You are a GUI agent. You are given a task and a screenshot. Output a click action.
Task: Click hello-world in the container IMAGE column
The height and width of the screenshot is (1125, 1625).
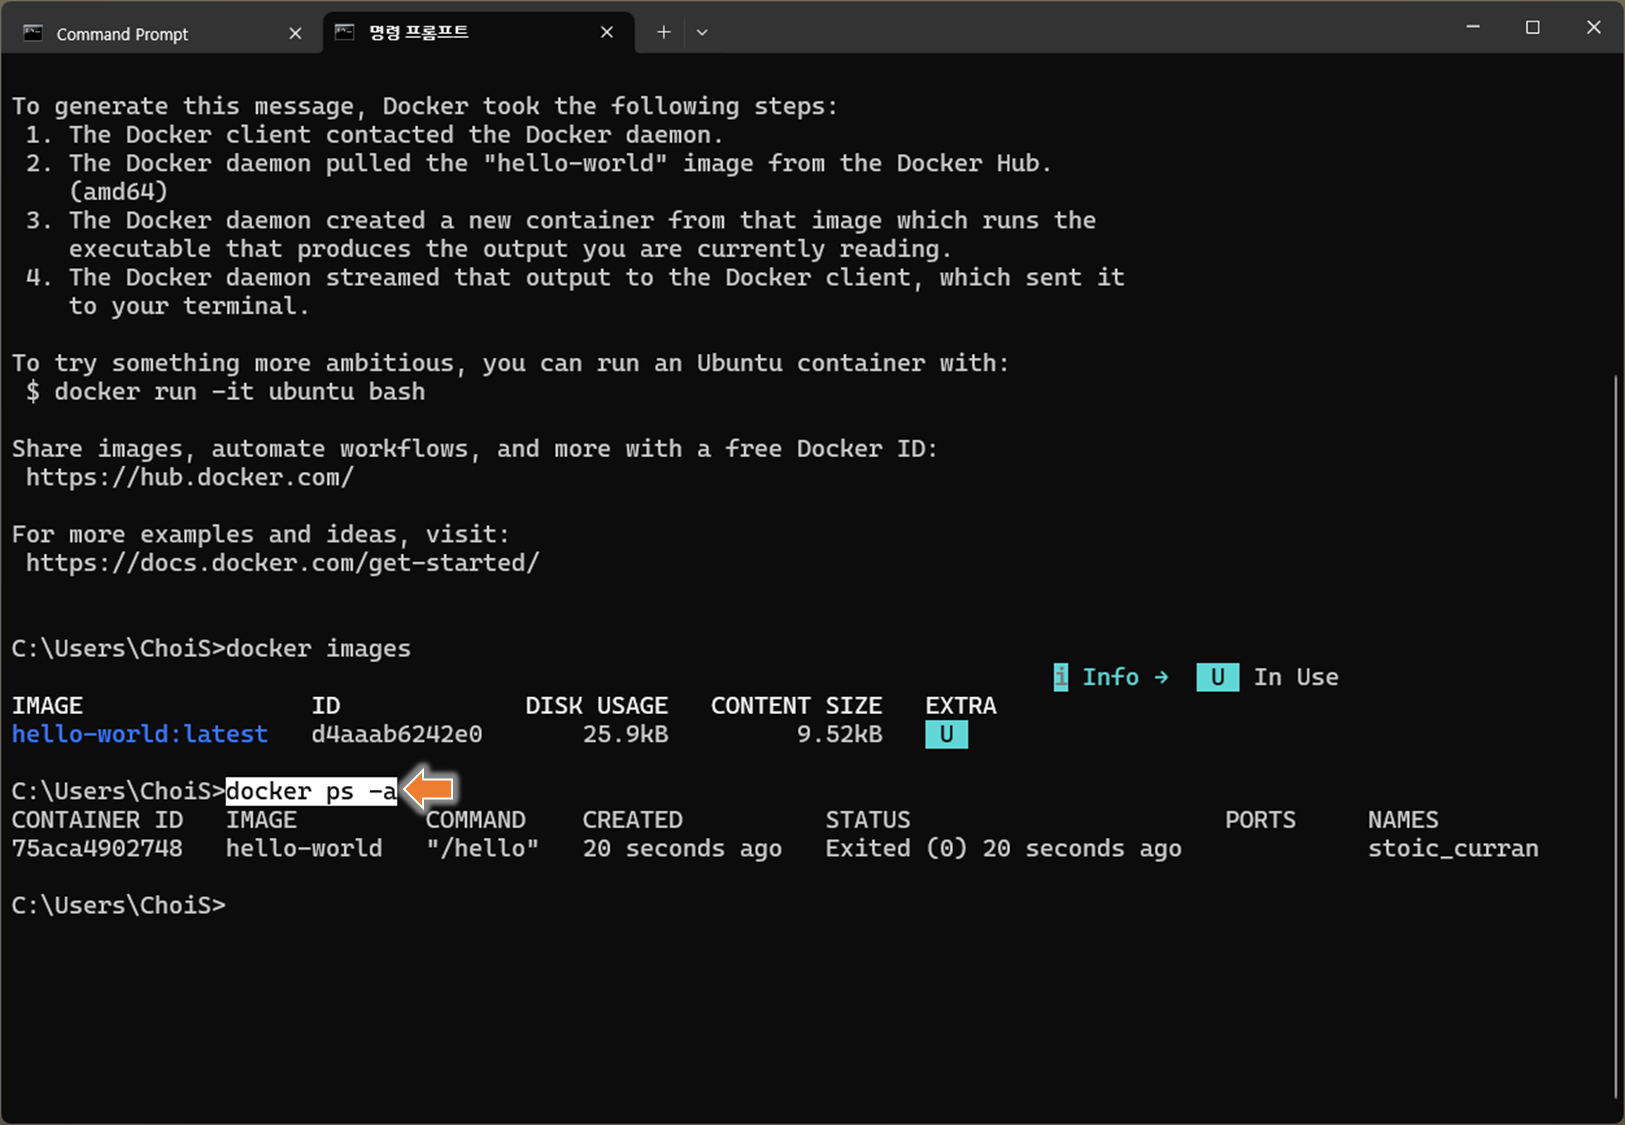tap(304, 848)
